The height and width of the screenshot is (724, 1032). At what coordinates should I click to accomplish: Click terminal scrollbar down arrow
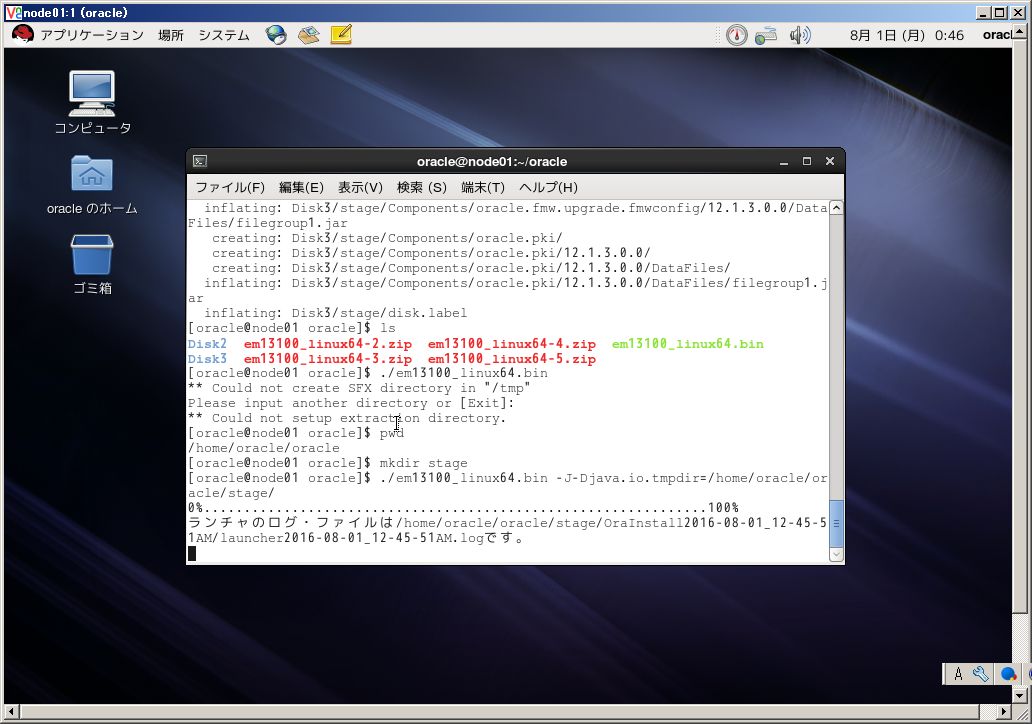(836, 555)
